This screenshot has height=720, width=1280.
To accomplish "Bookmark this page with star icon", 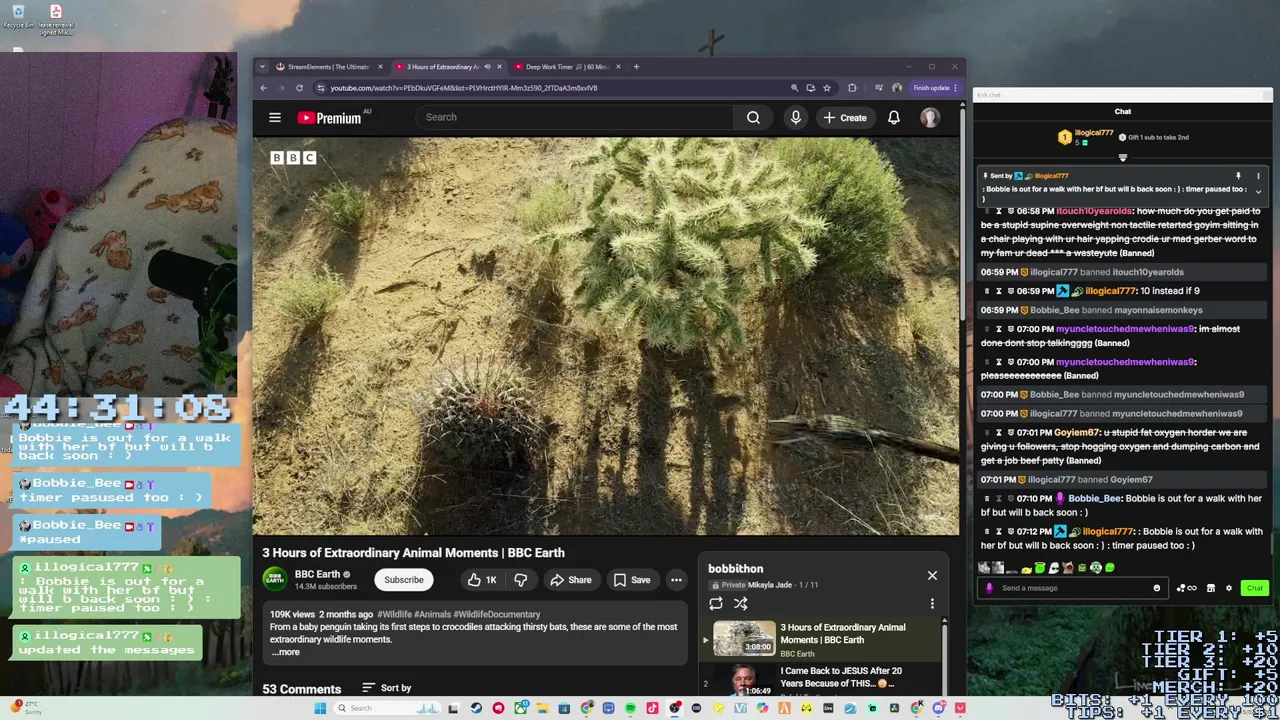I will 827,88.
